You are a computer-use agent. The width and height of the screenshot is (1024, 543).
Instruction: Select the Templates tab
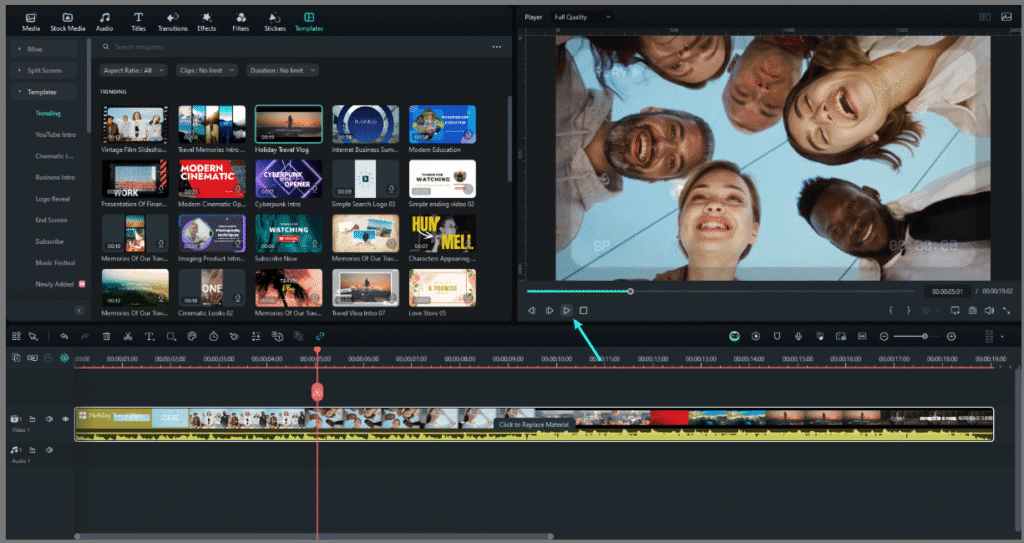click(x=309, y=22)
